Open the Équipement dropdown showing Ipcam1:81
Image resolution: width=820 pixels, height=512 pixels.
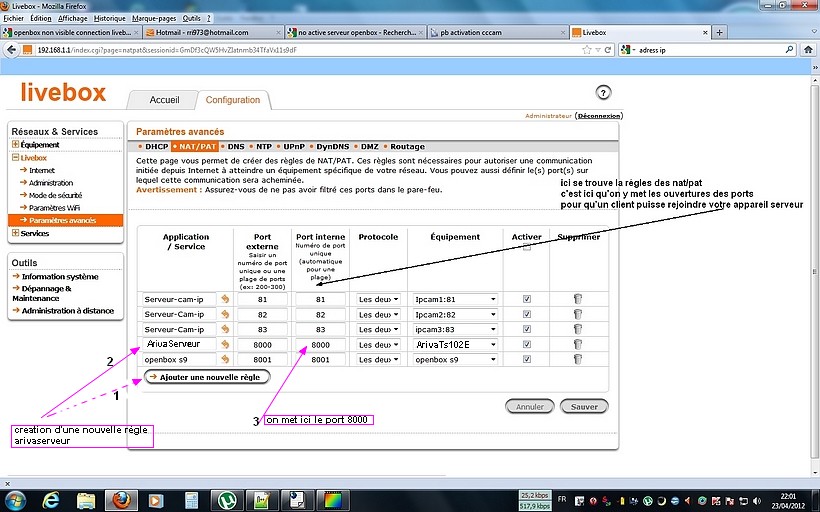(455, 299)
